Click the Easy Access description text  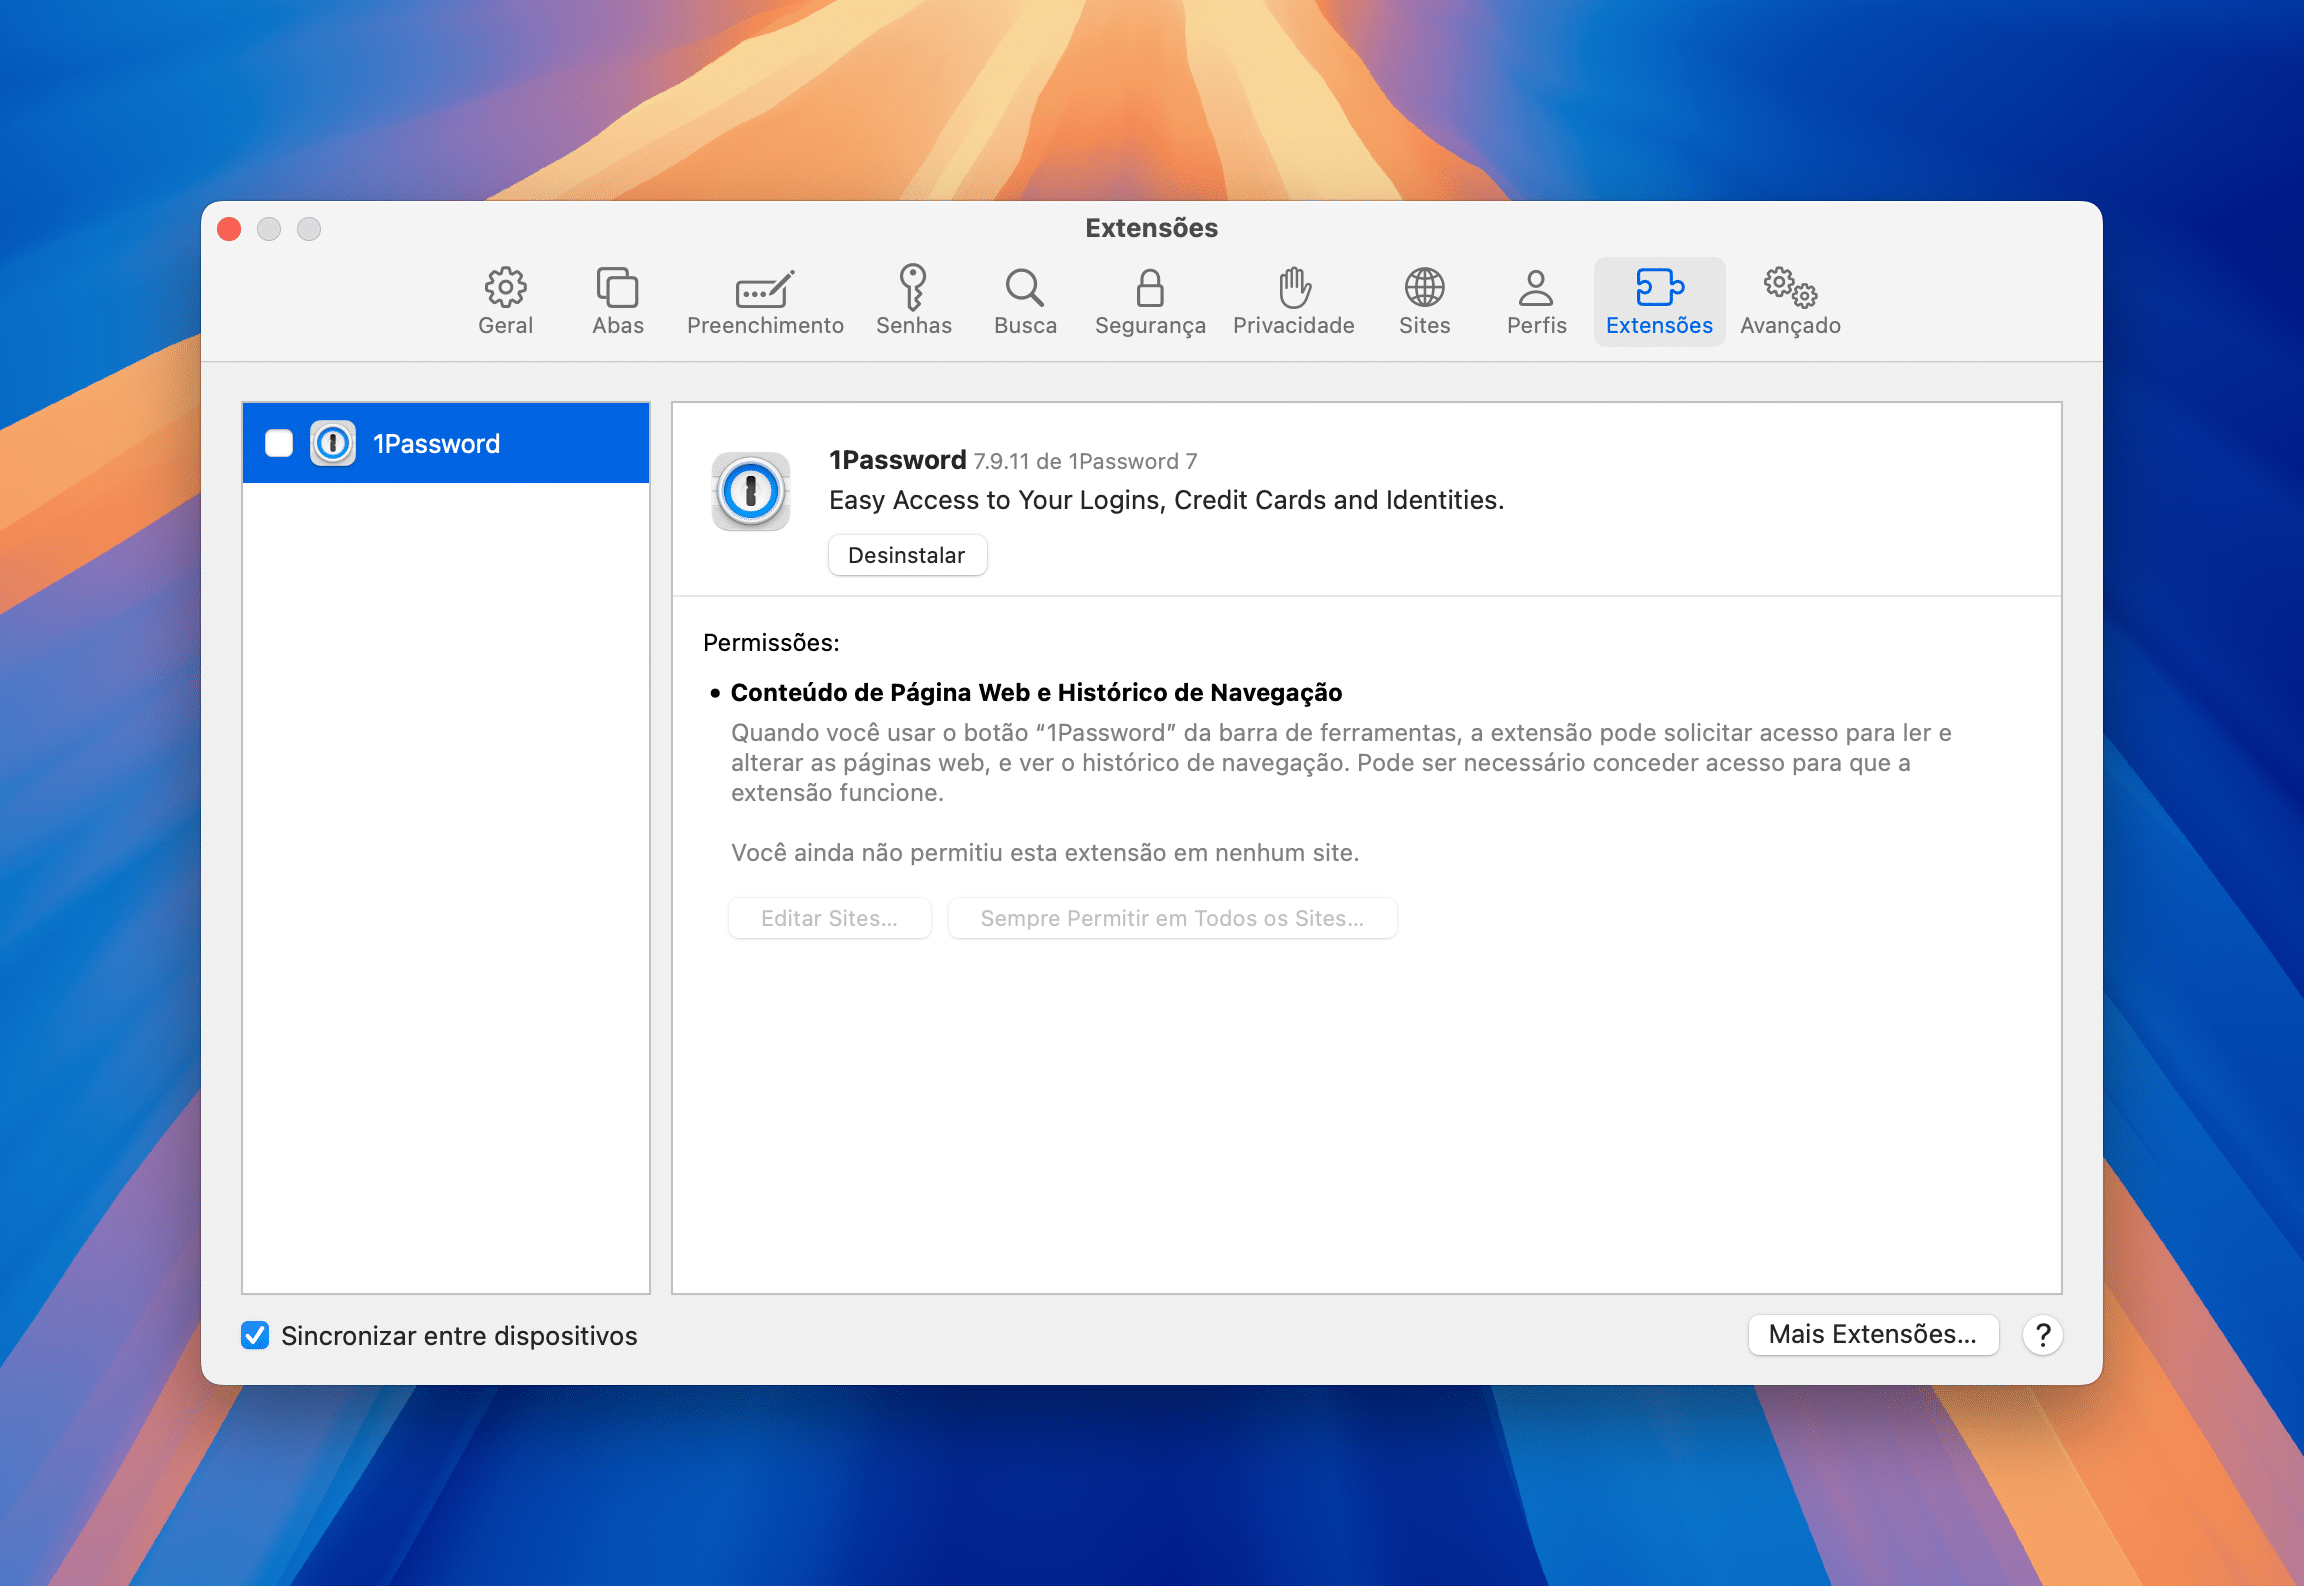click(x=1166, y=500)
